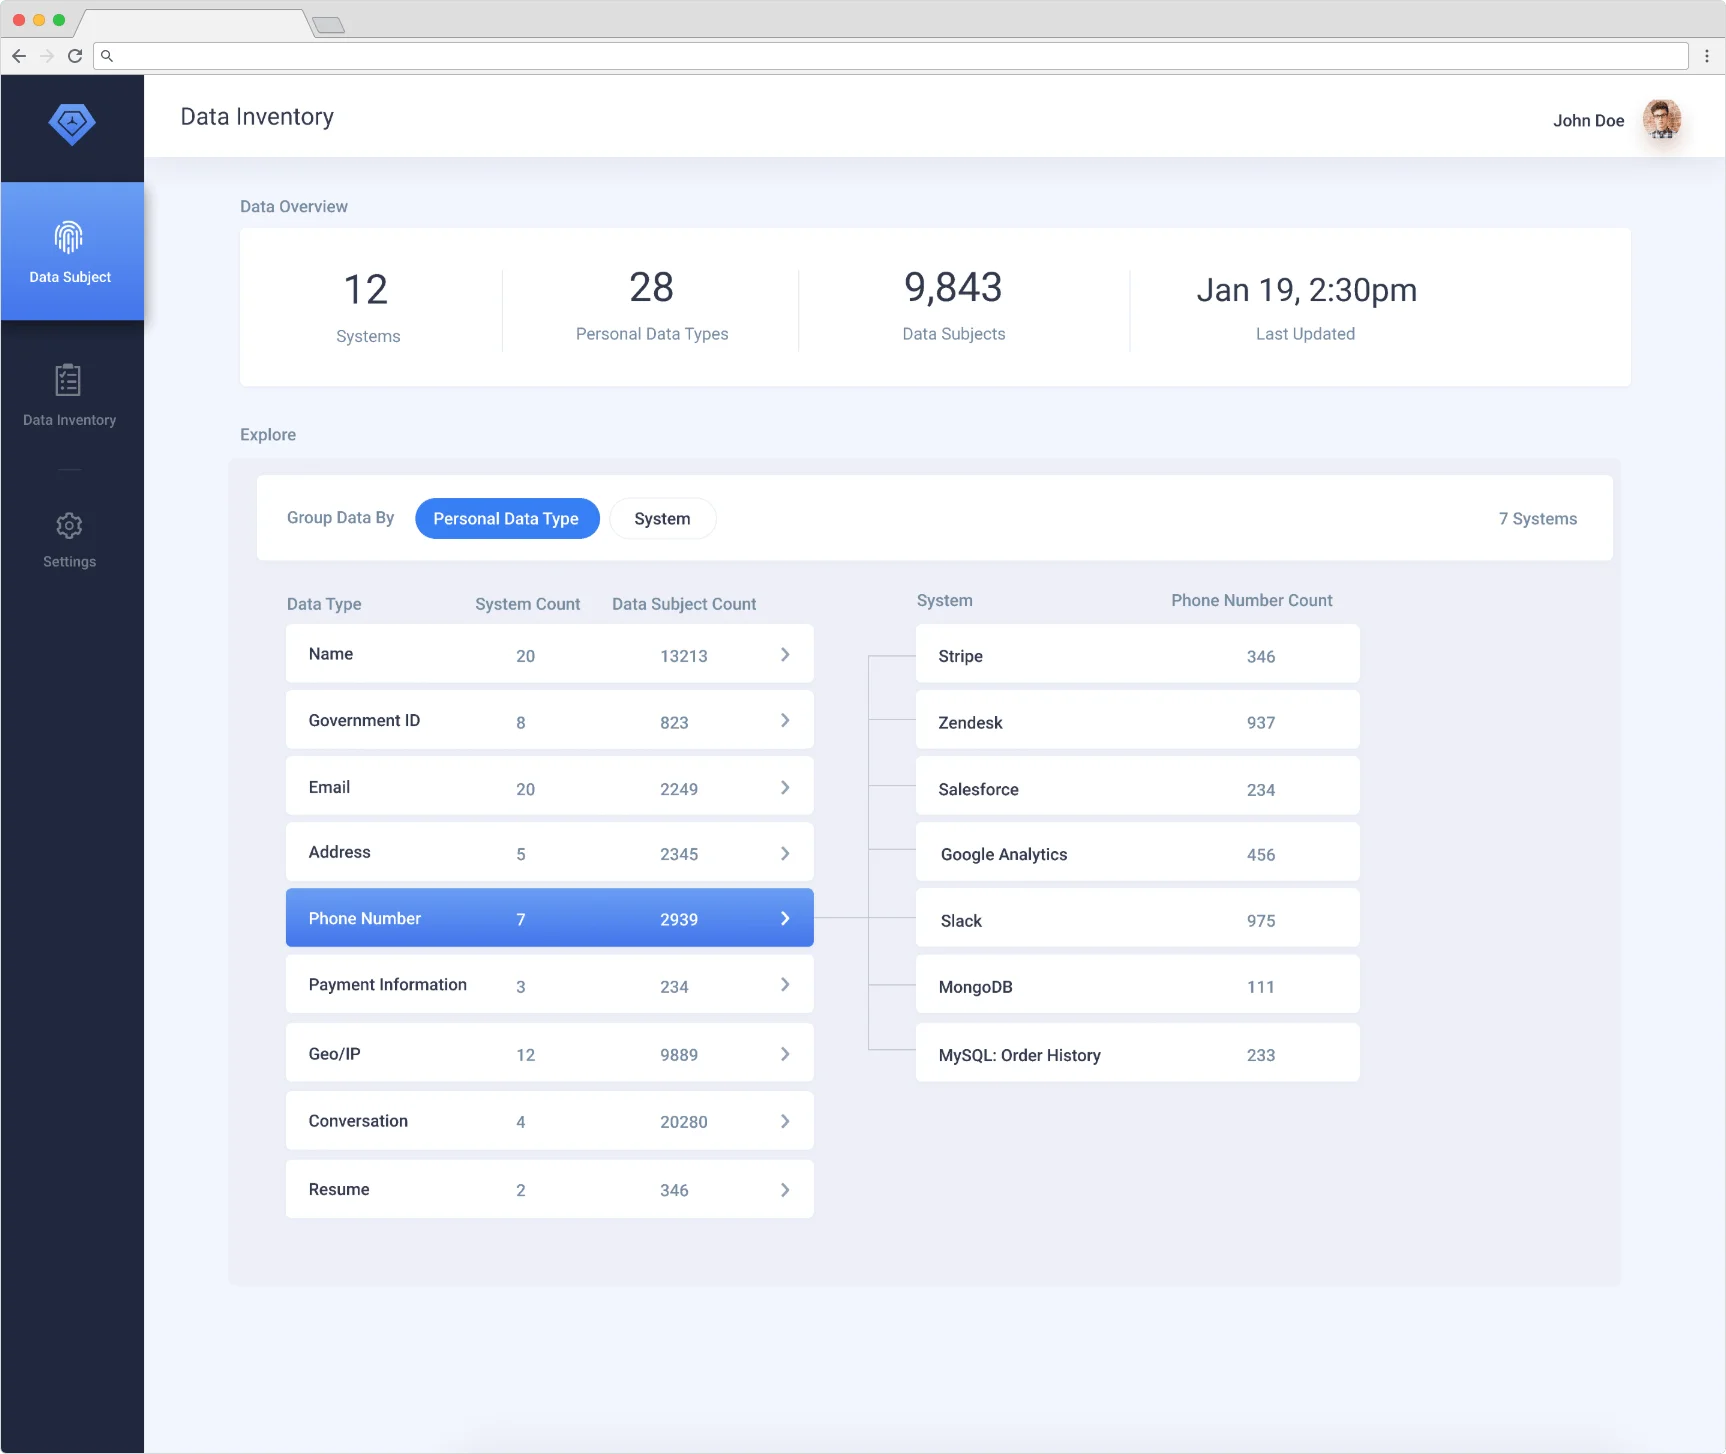Click the Jan 19, 2:30pm timestamp
The width and height of the screenshot is (1726, 1454).
tap(1306, 290)
